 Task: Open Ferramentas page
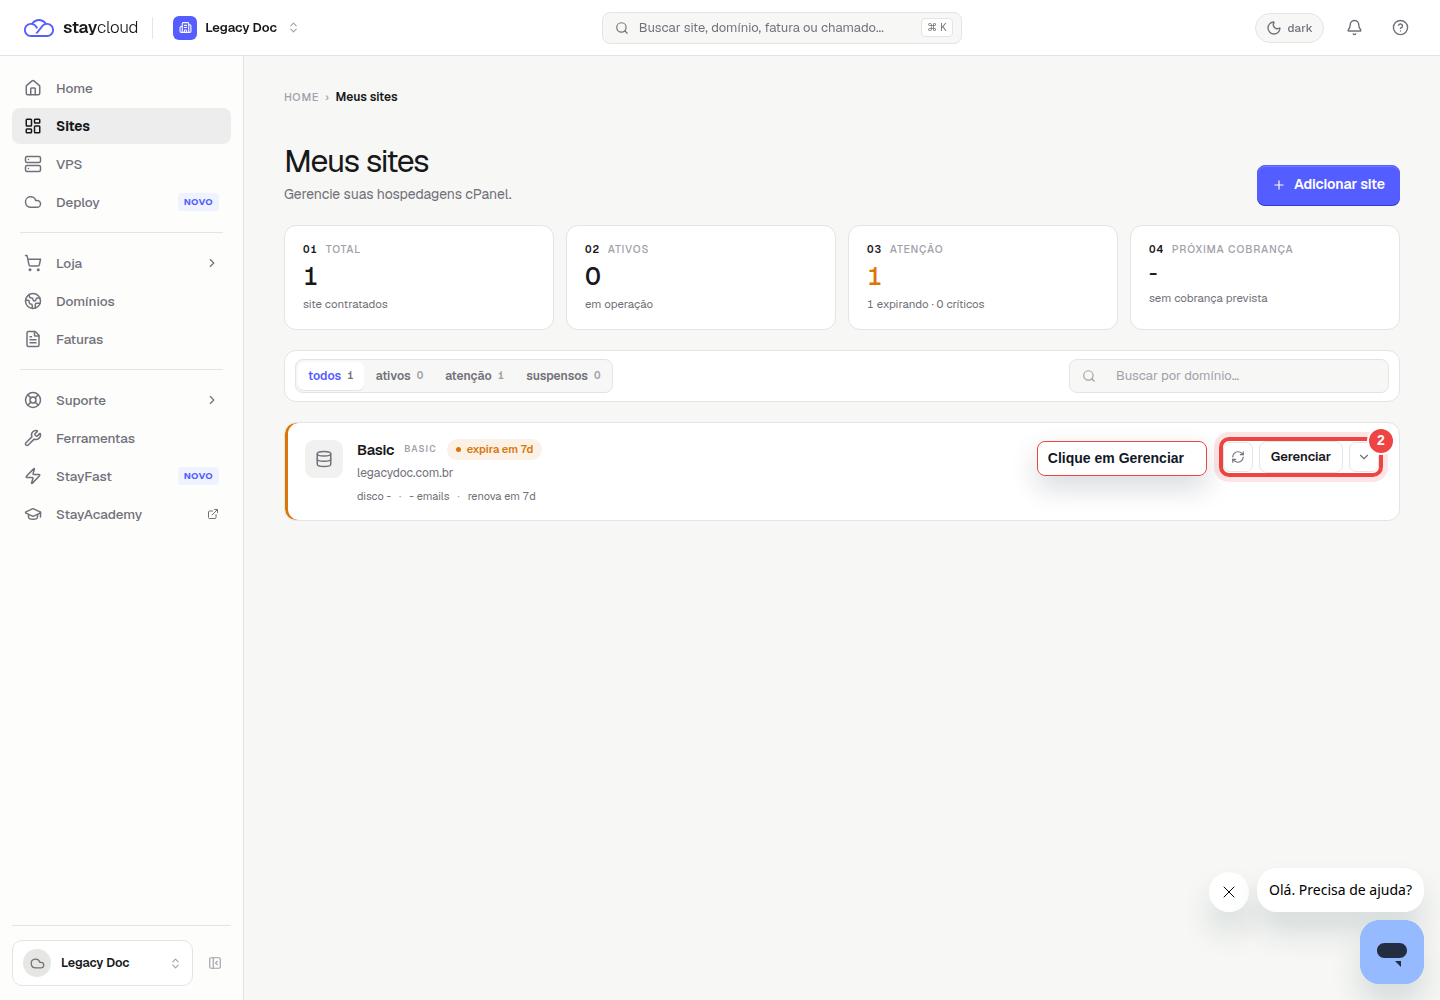click(121, 438)
